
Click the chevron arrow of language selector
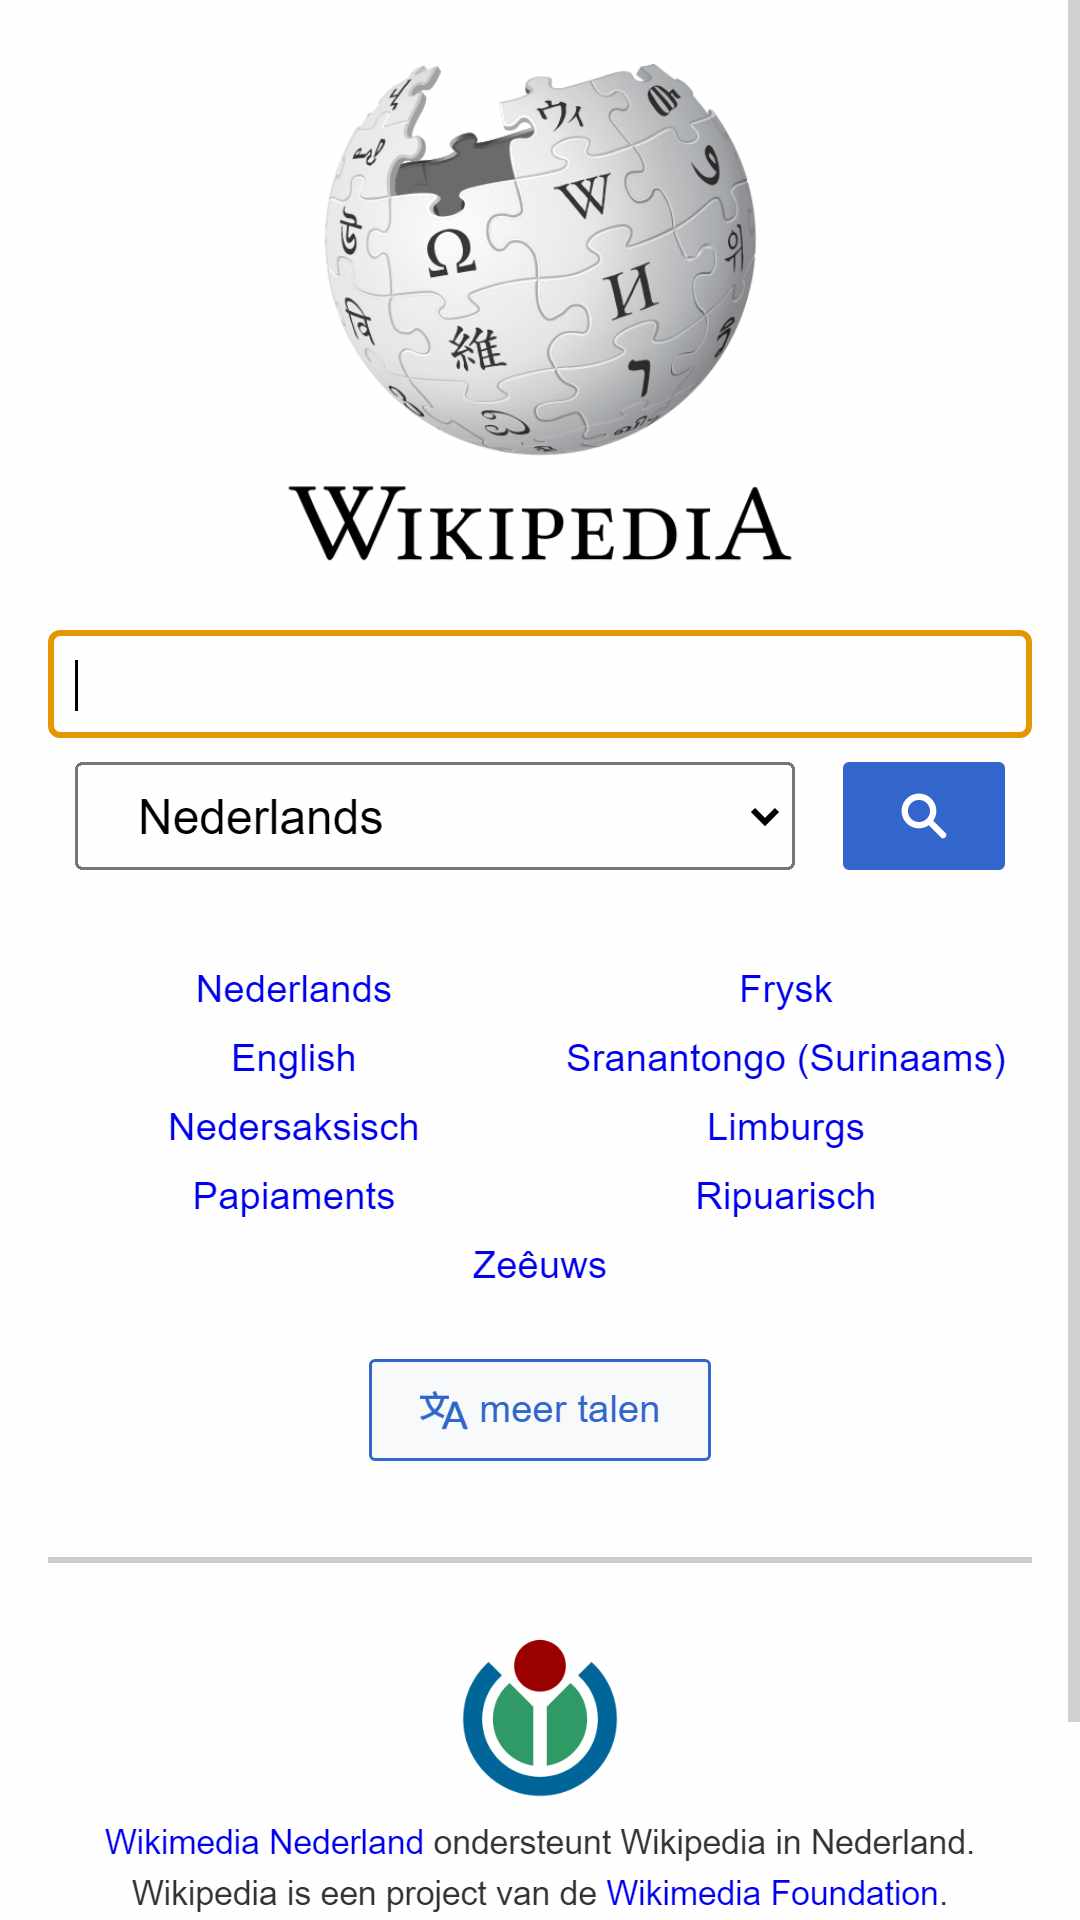coord(765,817)
